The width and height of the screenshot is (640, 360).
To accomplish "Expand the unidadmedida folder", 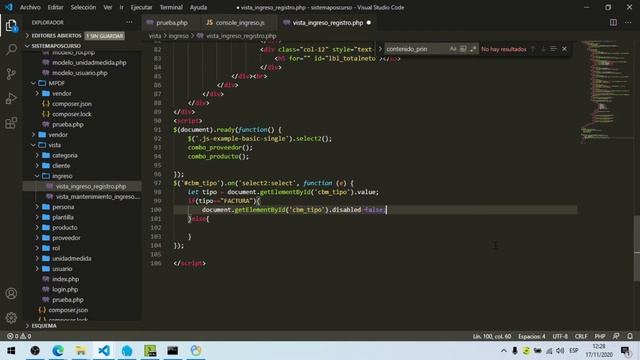I will click(71, 258).
